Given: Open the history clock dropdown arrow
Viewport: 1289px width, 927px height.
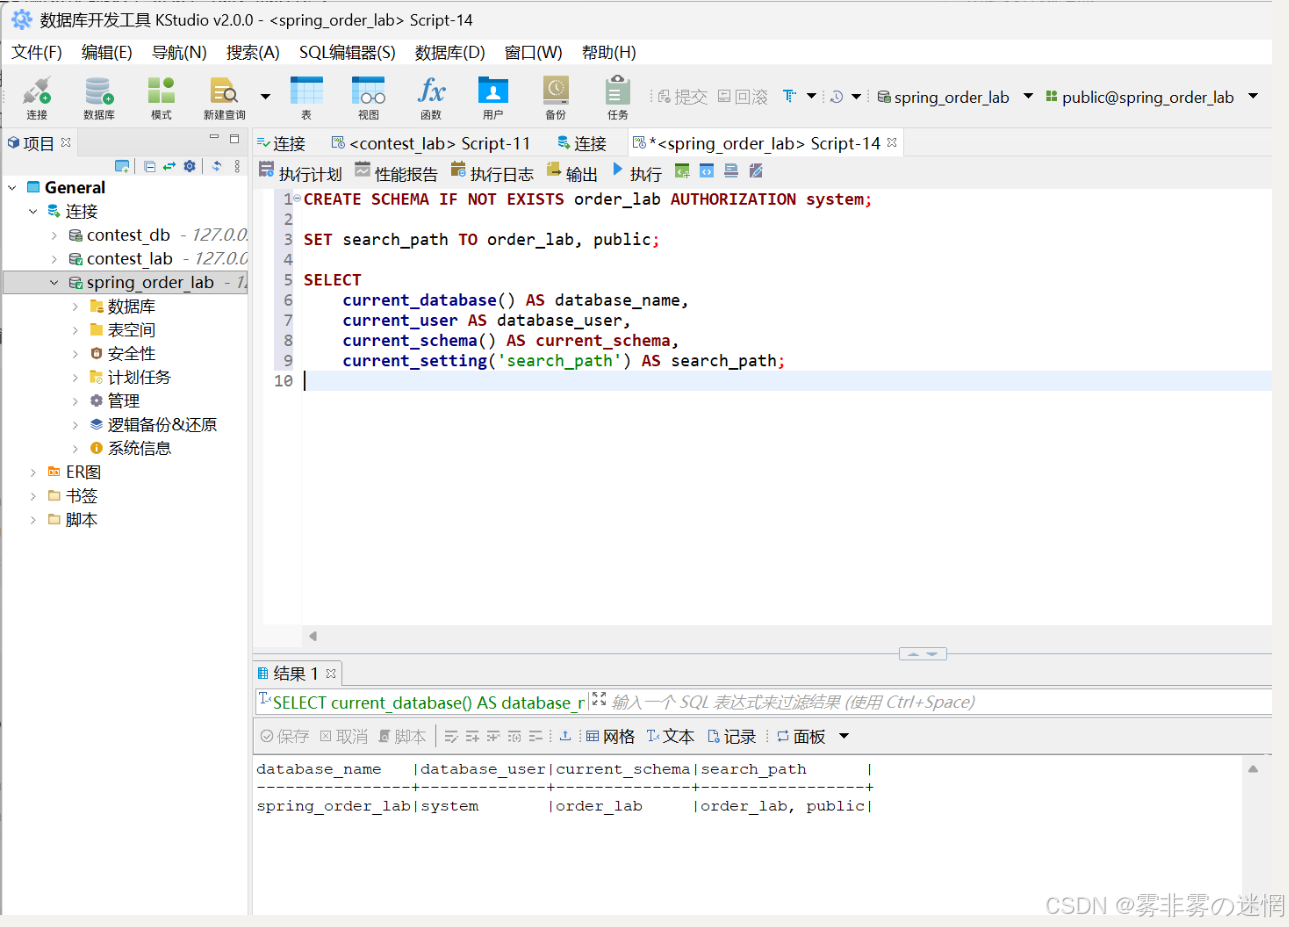Looking at the screenshot, I should (856, 96).
